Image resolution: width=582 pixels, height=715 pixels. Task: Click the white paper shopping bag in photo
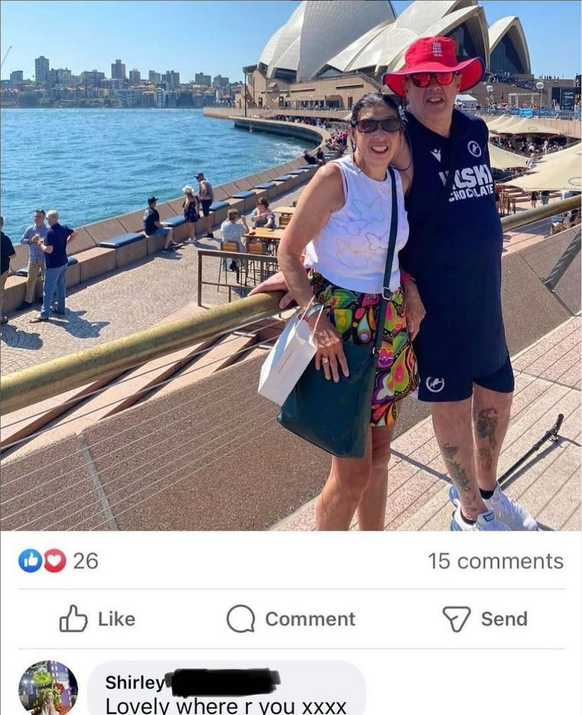286,360
